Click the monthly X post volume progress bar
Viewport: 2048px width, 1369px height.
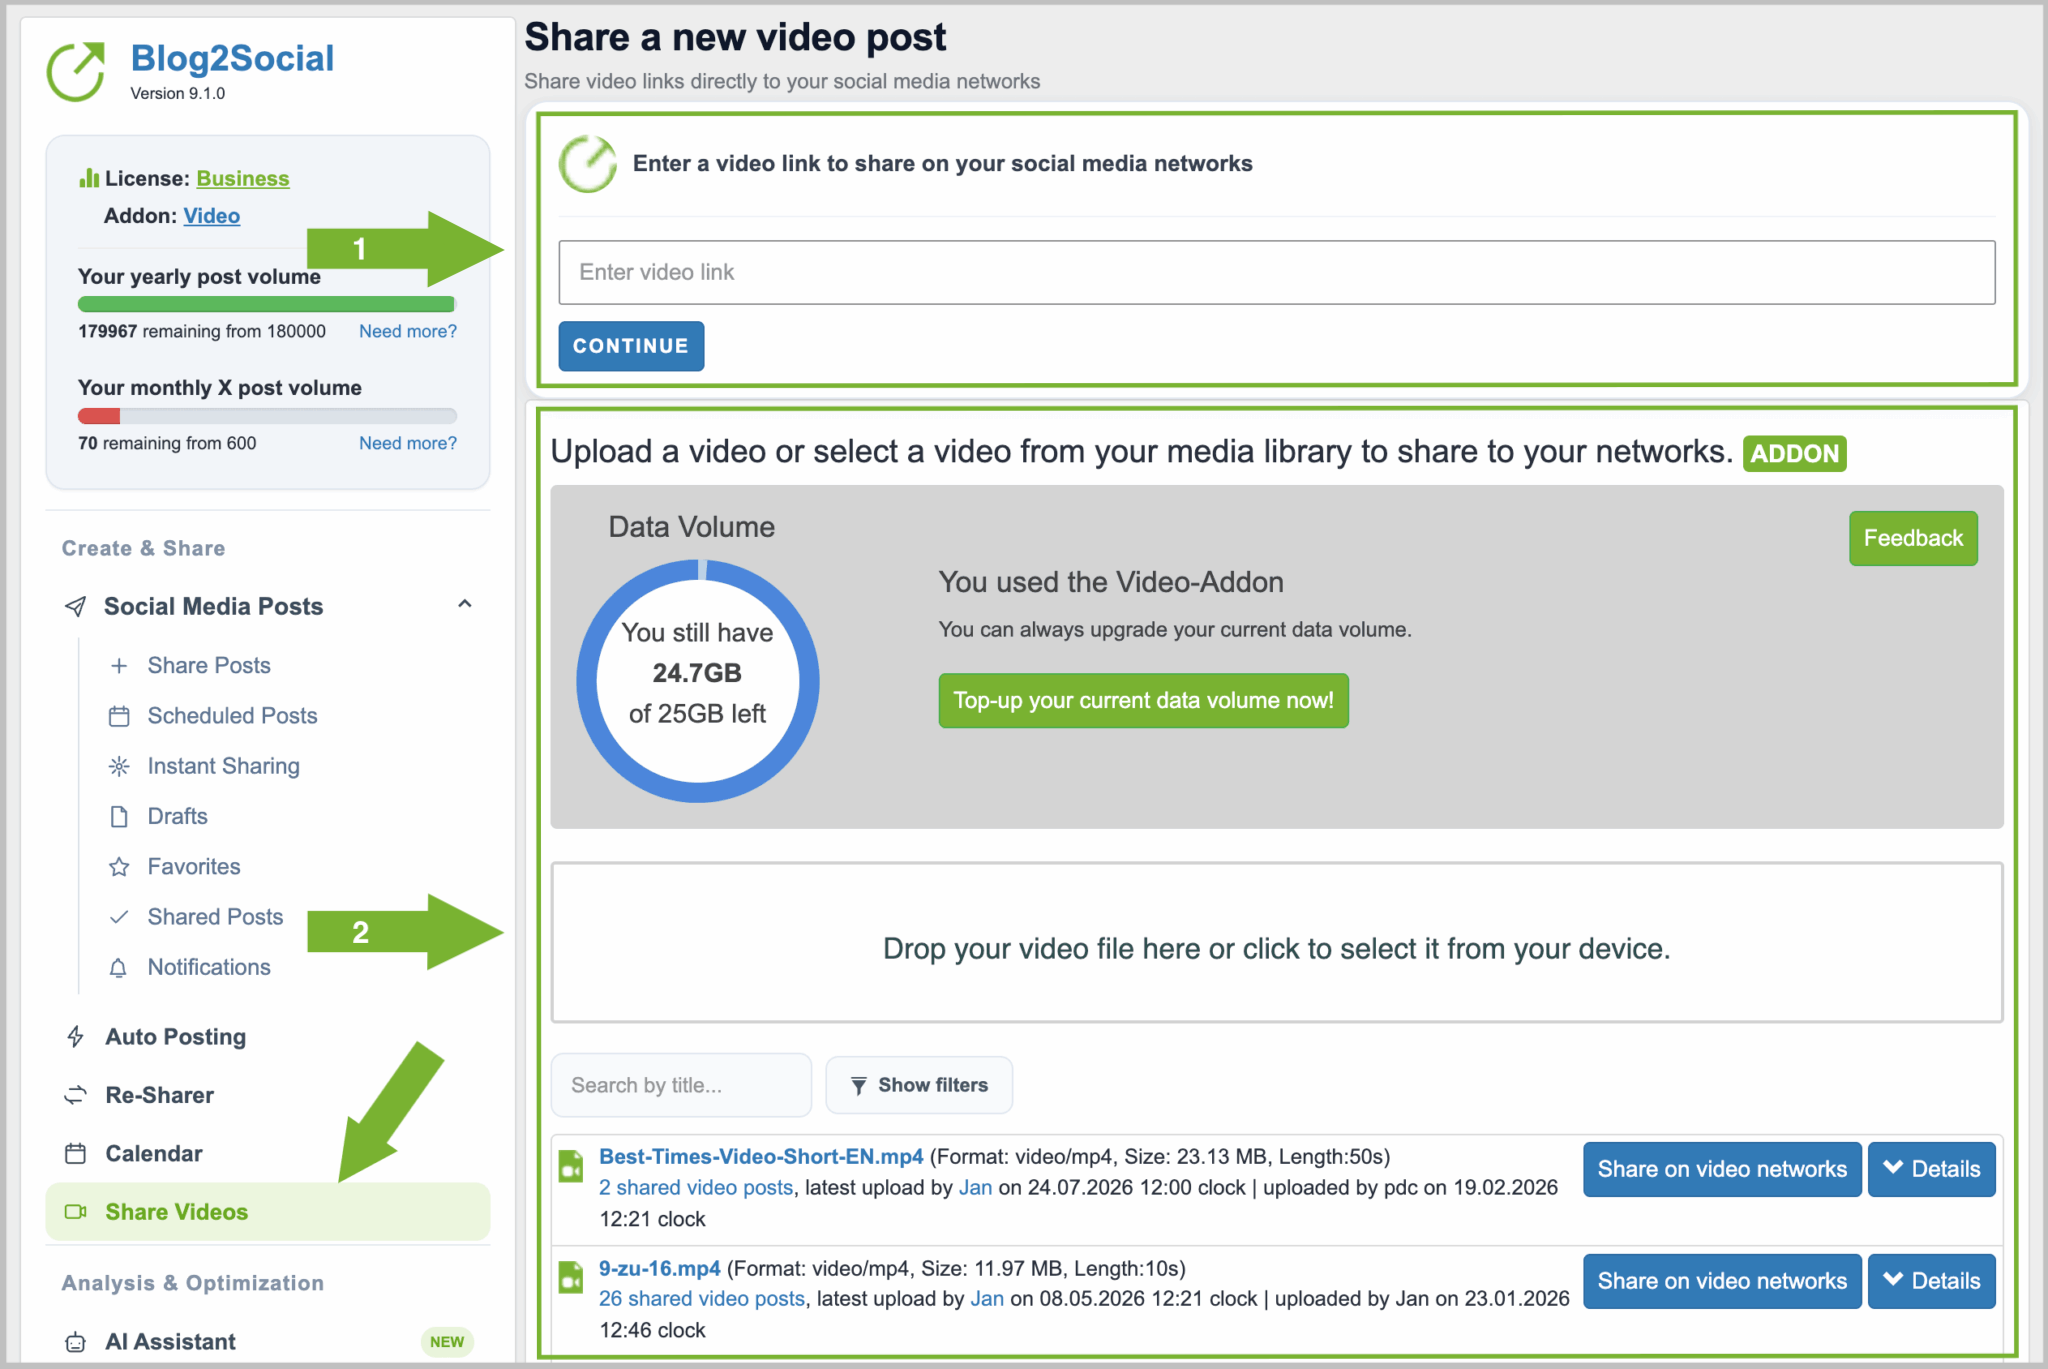point(267,416)
